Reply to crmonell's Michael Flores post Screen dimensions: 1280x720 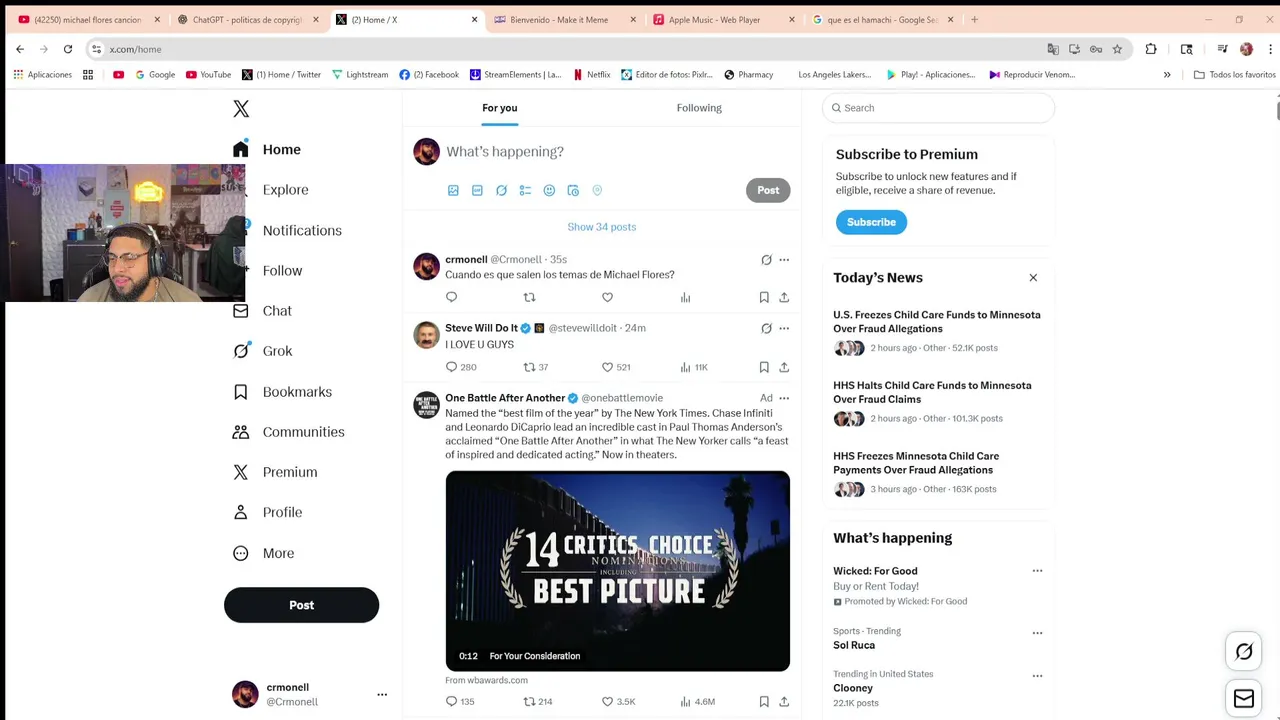tap(451, 297)
